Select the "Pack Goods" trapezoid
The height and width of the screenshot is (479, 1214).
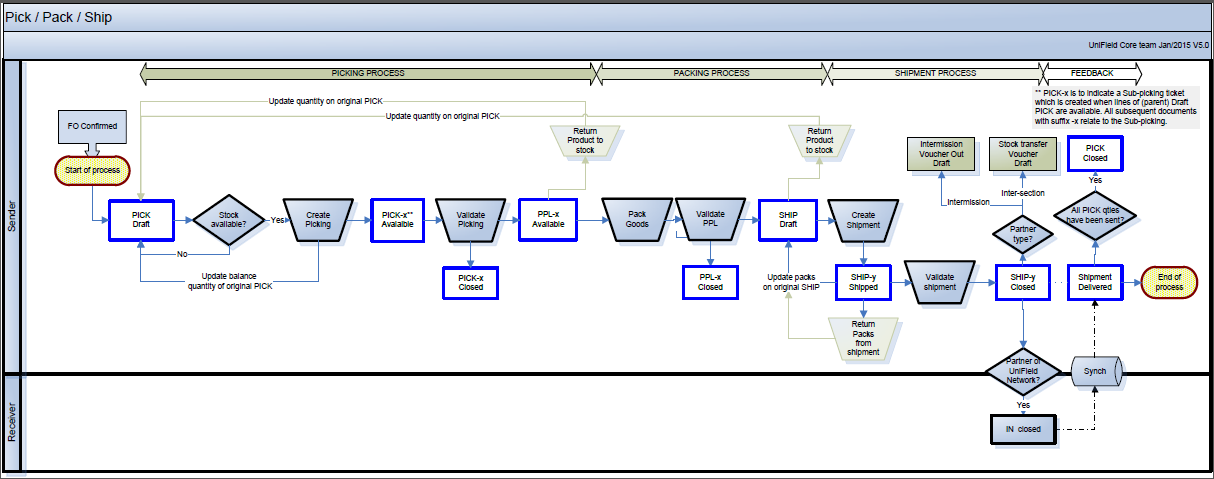pos(636,219)
